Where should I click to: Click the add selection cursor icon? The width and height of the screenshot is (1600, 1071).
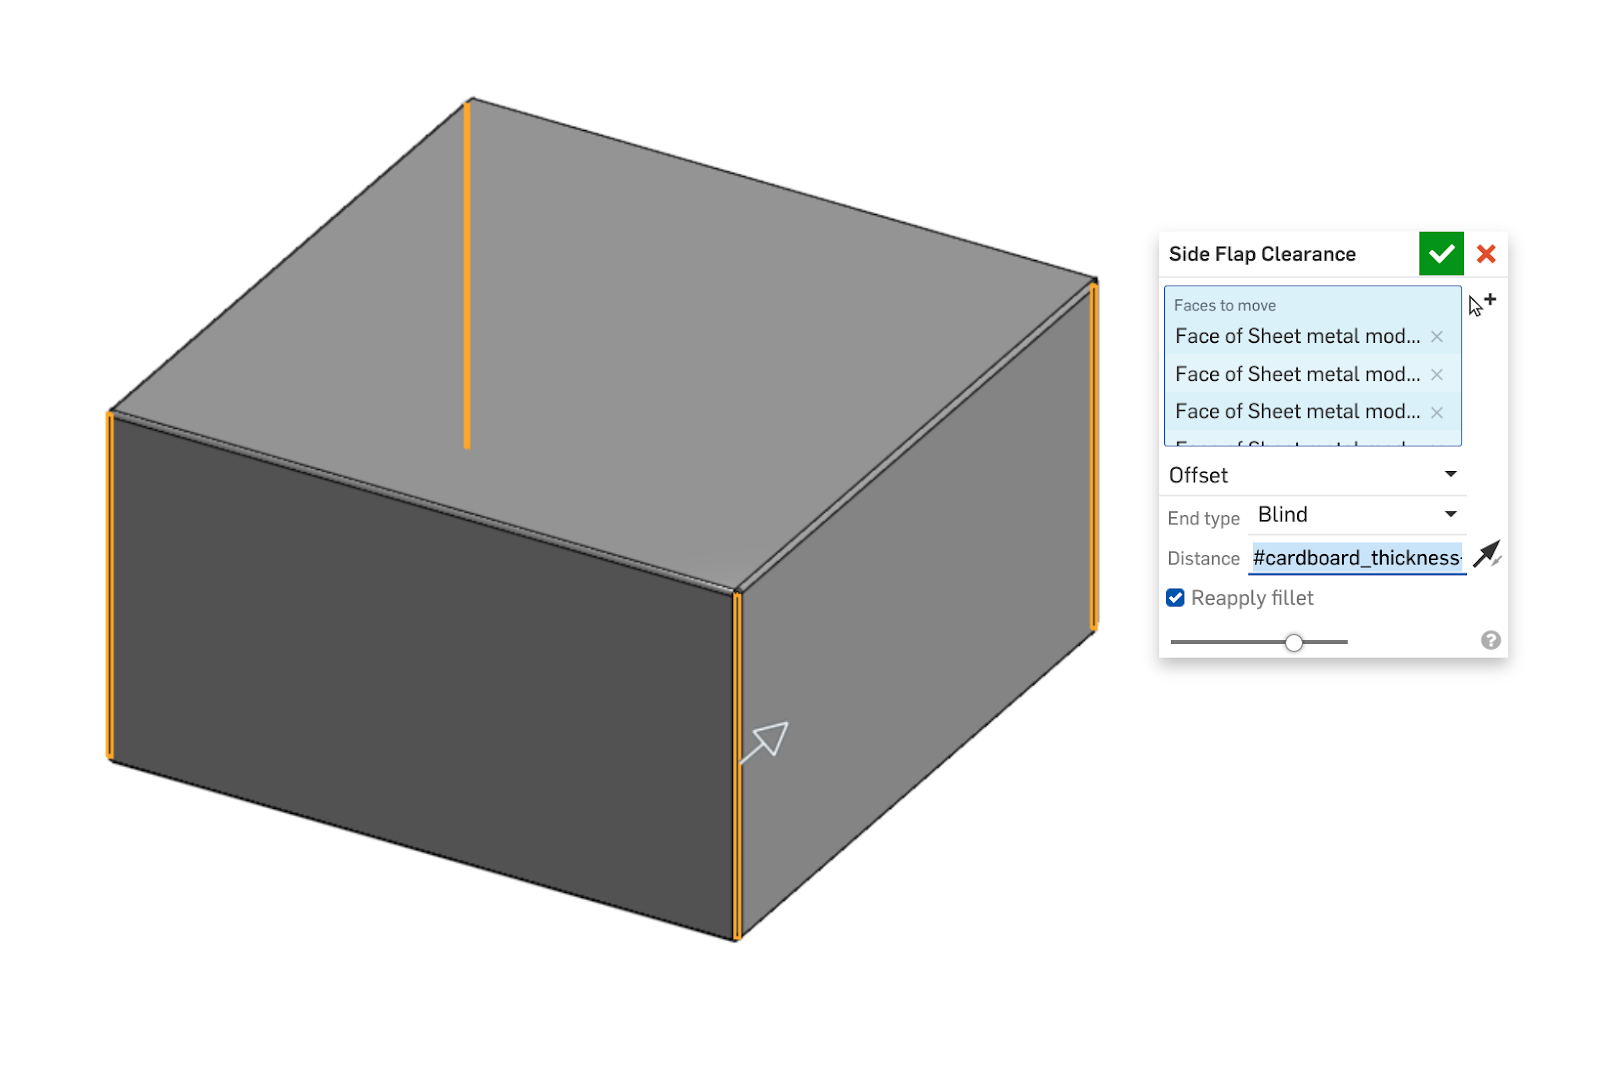[1481, 304]
